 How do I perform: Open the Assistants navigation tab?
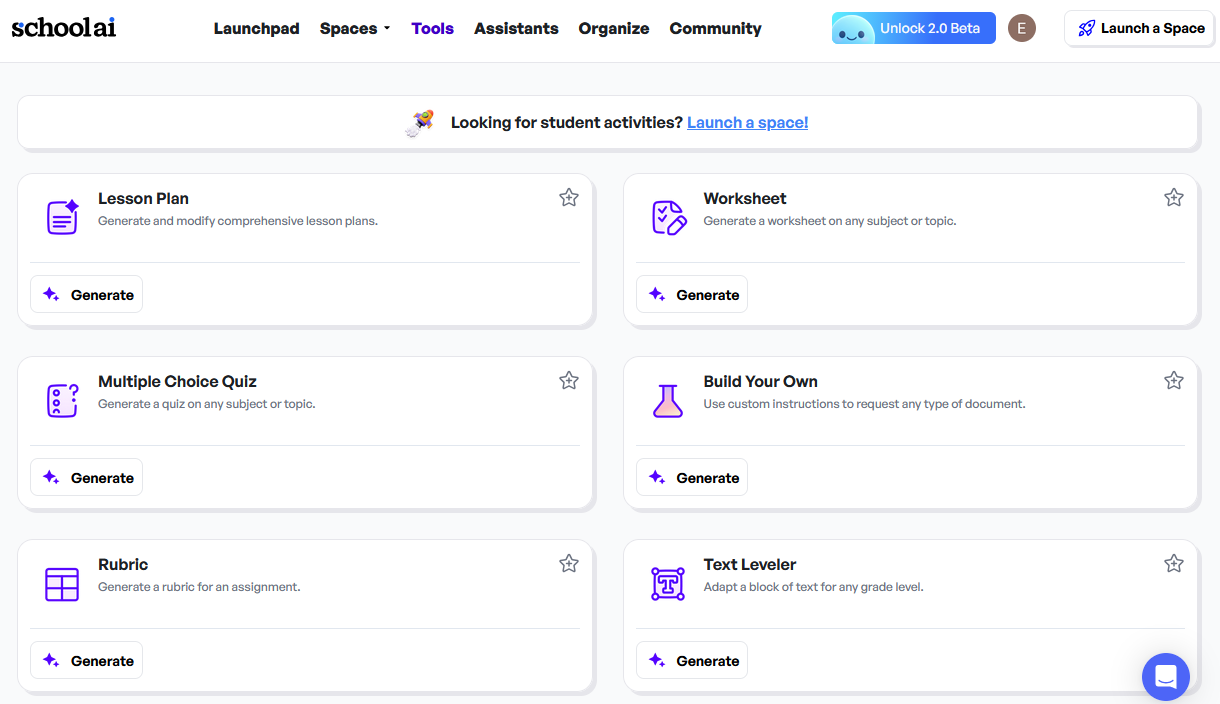[x=516, y=28]
